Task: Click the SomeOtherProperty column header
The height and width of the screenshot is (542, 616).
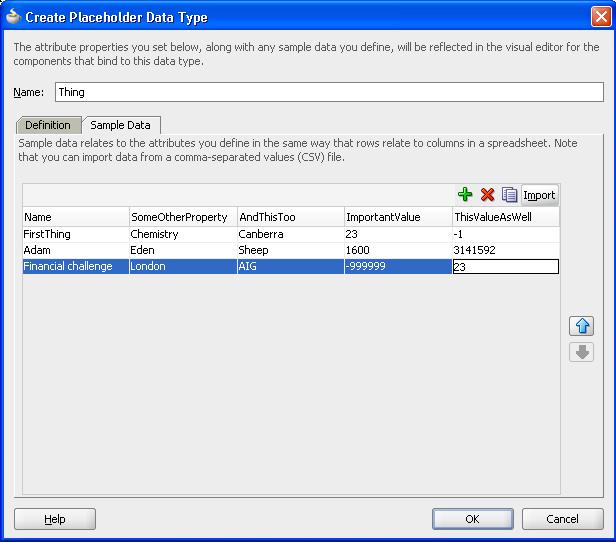Action: 182,217
